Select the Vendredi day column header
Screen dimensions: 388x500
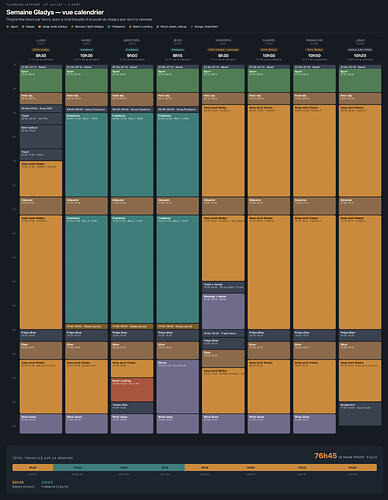pyautogui.click(x=223, y=40)
